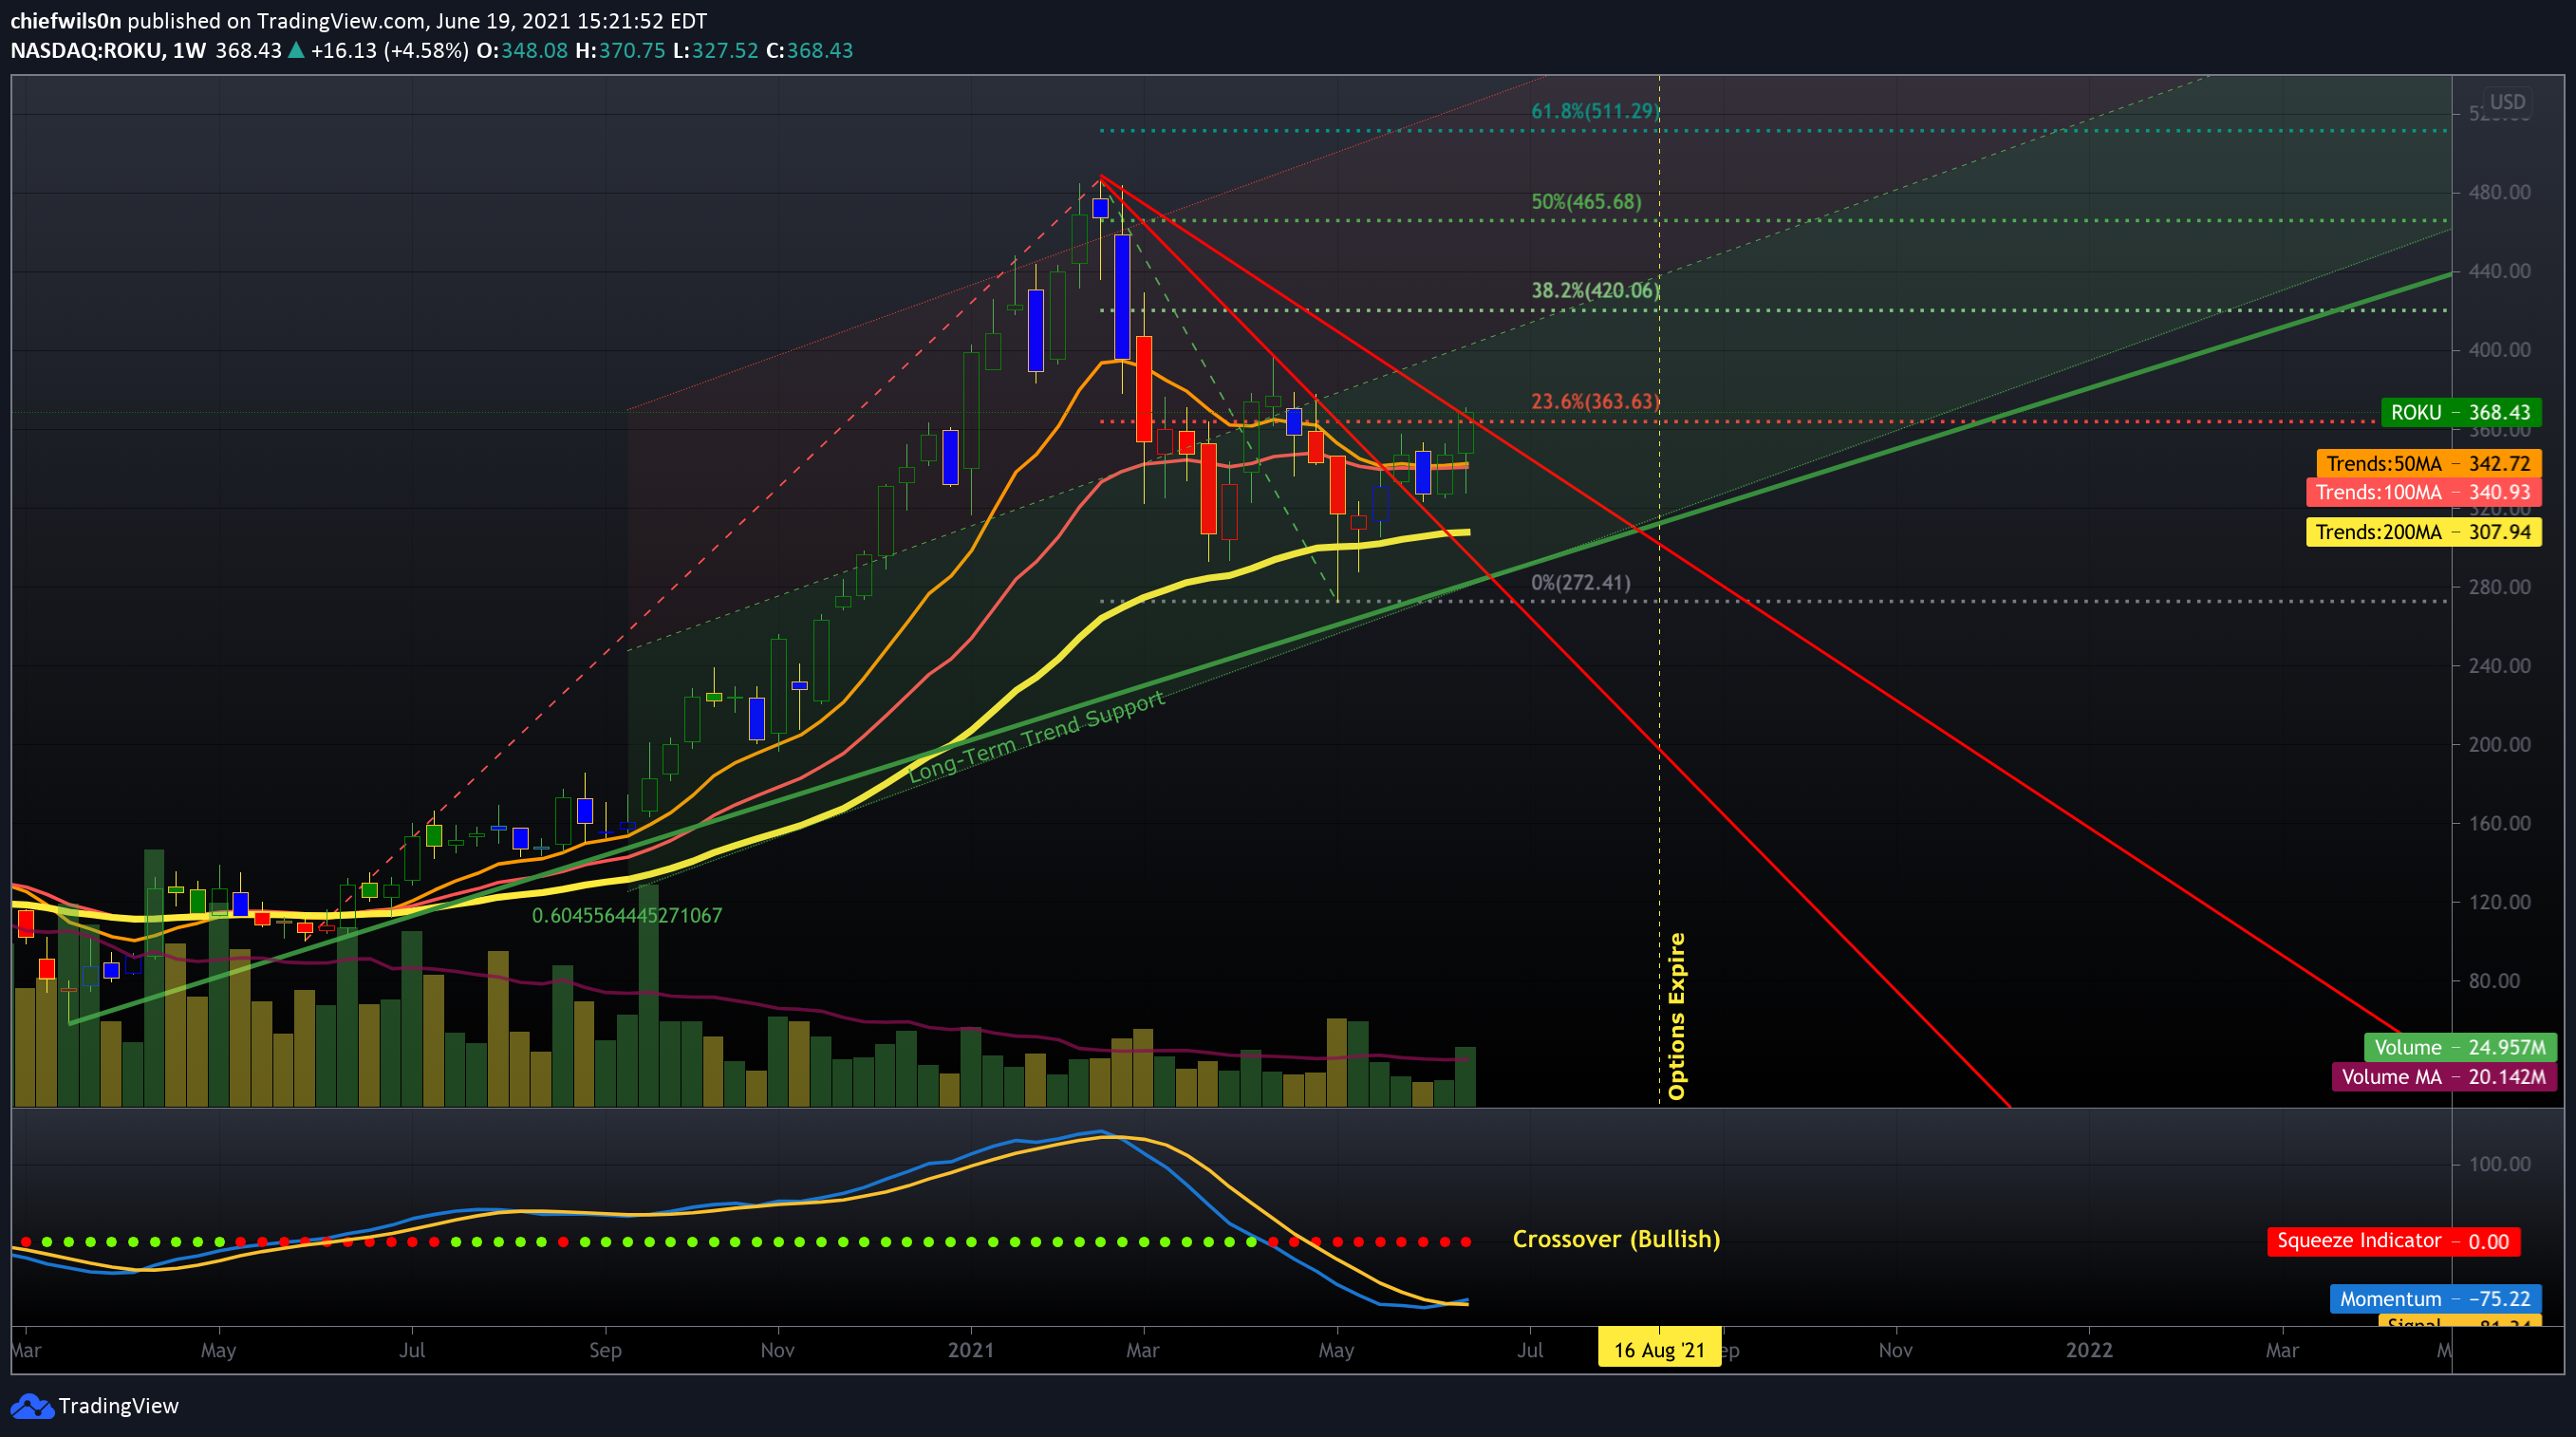
Task: Click the 38.2%(420.06) Fibonacci label
Action: coord(1595,290)
